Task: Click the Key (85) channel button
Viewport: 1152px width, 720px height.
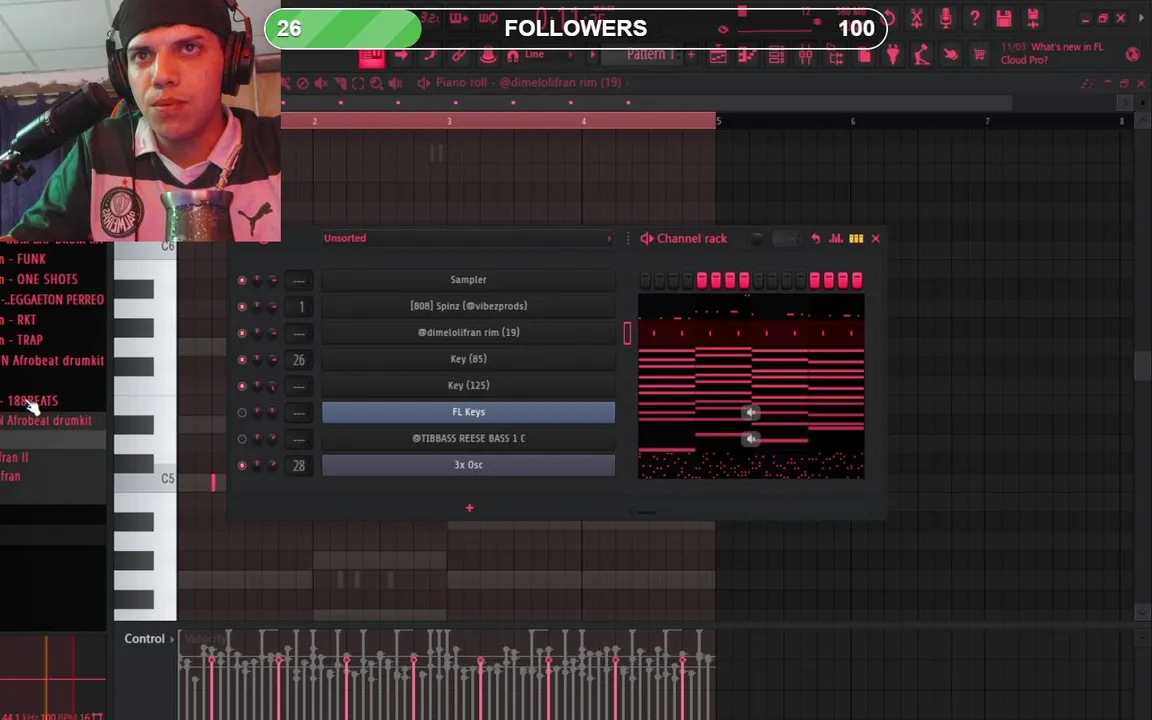Action: pyautogui.click(x=468, y=359)
